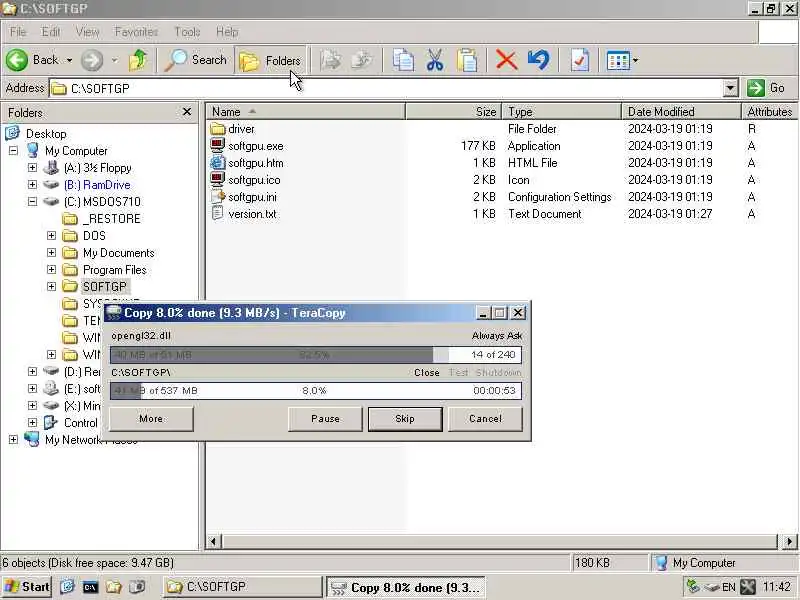Click the Copy To toolbar icon
Screen dimensions: 800x600
pos(362,60)
